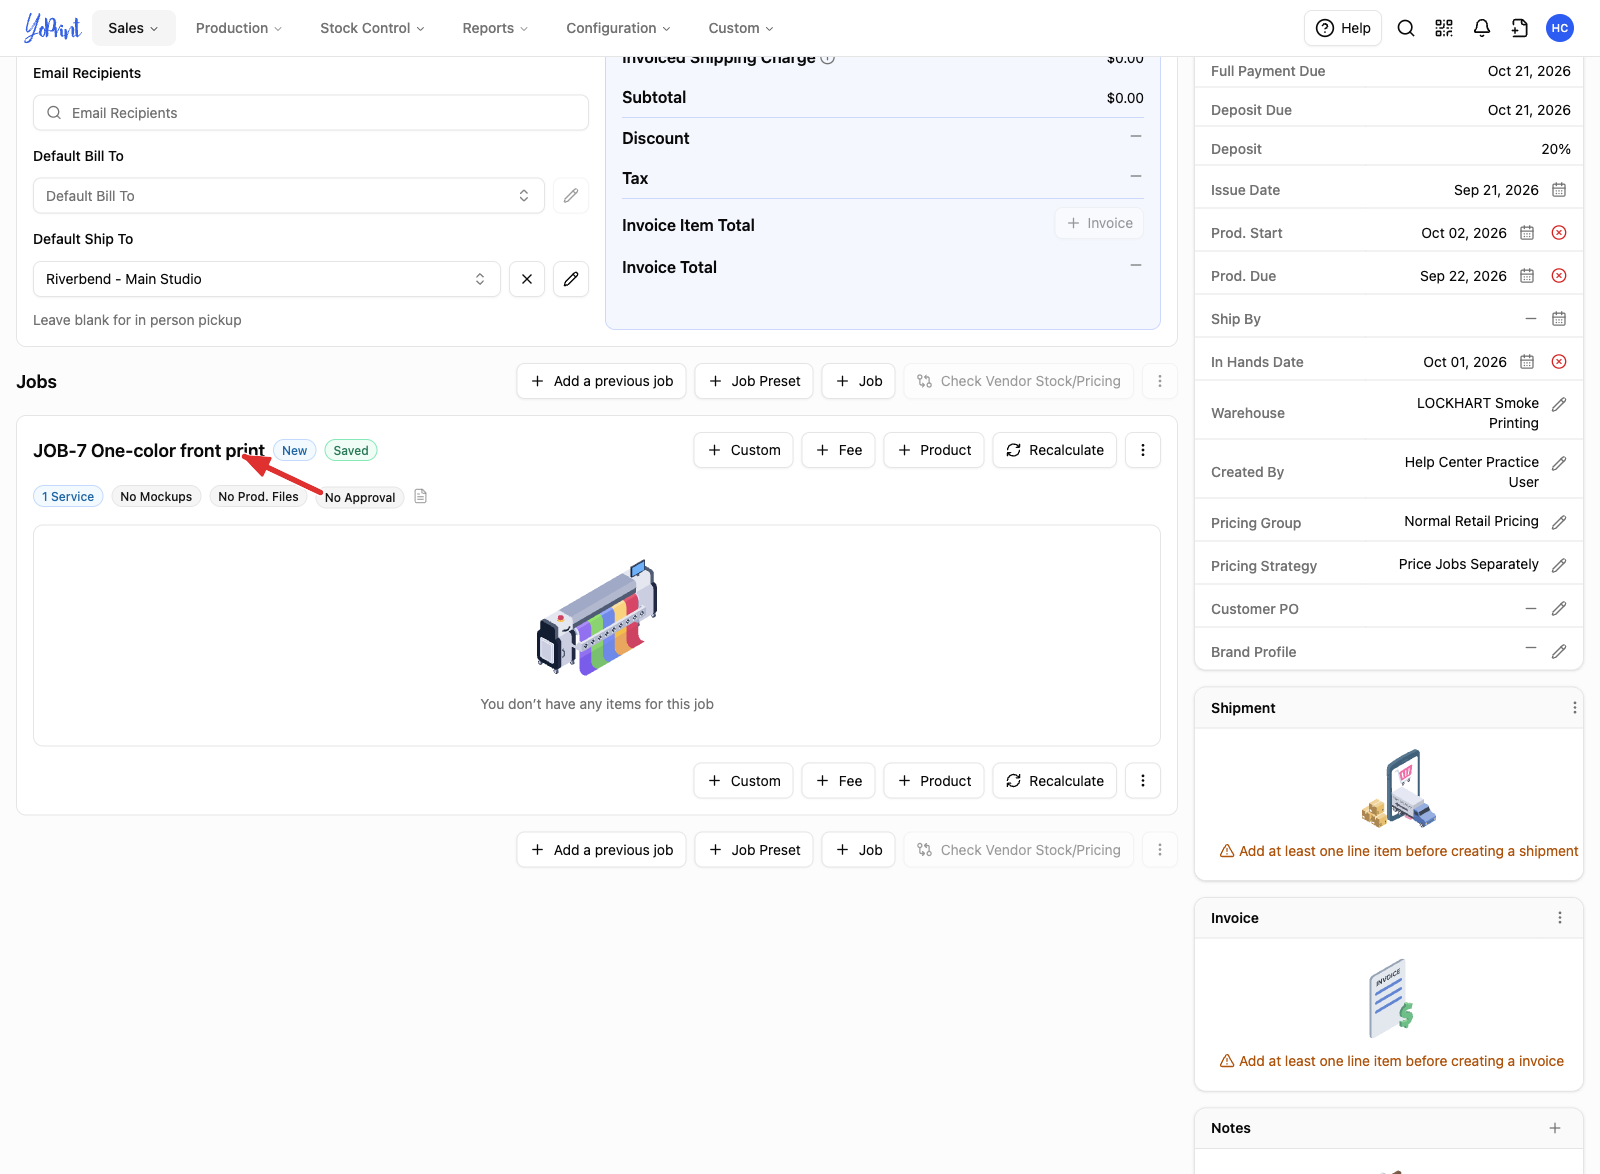Screen dimensions: 1600x1174
Task: Click the 1 Service tag
Action: (x=68, y=496)
